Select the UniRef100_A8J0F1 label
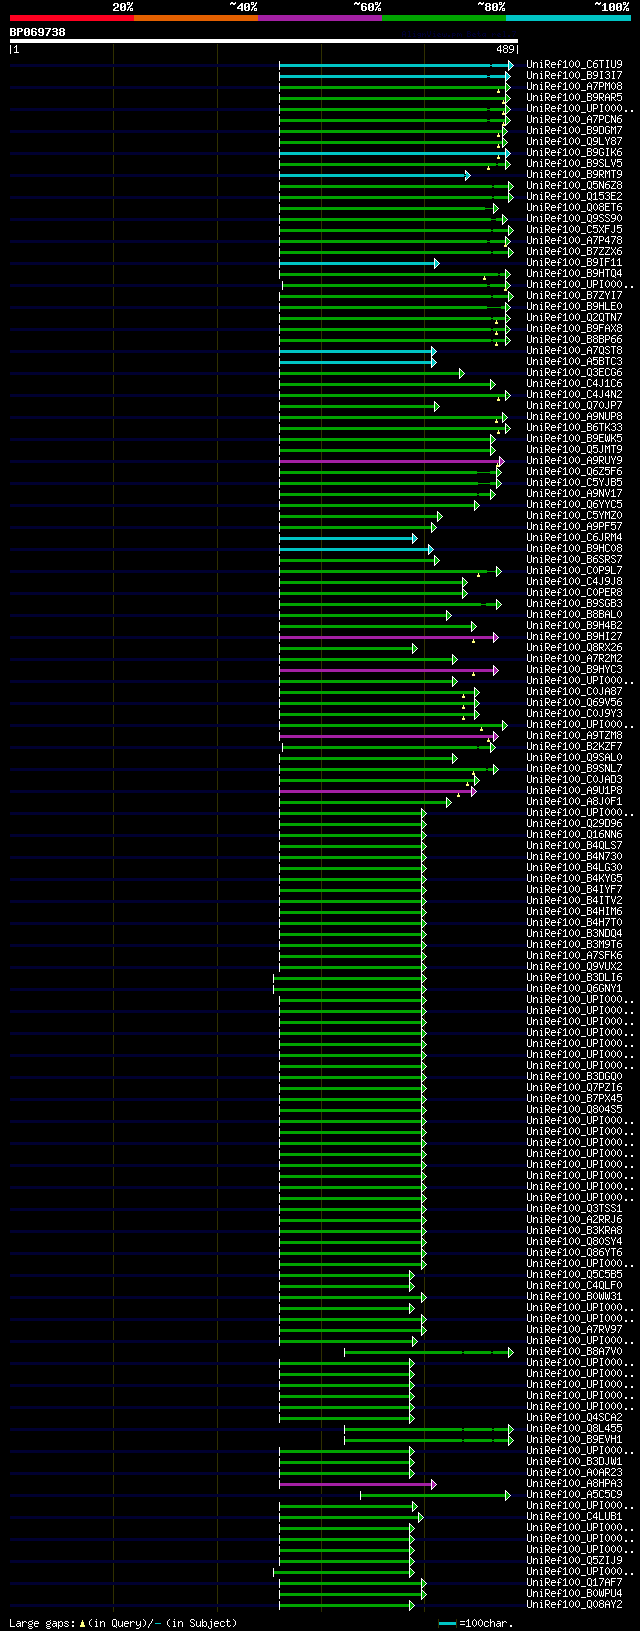Image resolution: width=640 pixels, height=1631 pixels. point(574,802)
